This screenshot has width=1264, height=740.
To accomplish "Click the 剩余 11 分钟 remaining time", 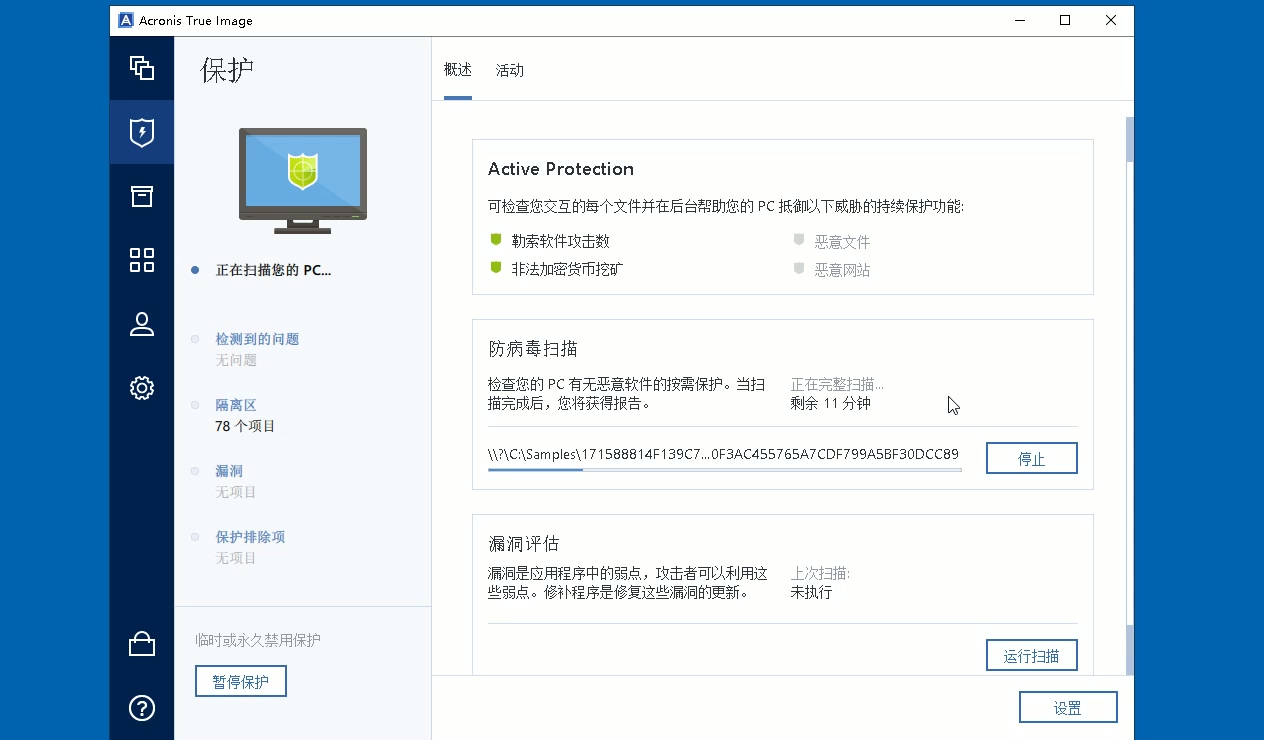I will tap(831, 404).
